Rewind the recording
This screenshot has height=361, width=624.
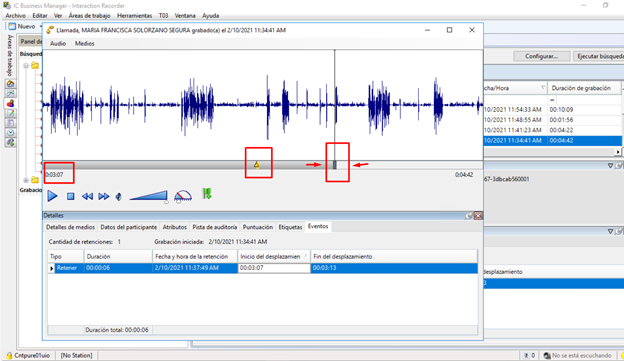click(87, 196)
